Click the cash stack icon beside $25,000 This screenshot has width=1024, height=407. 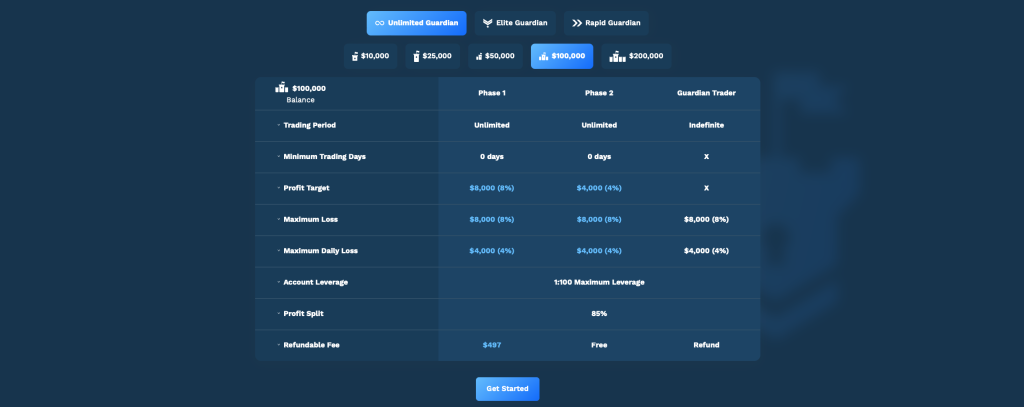(417, 56)
